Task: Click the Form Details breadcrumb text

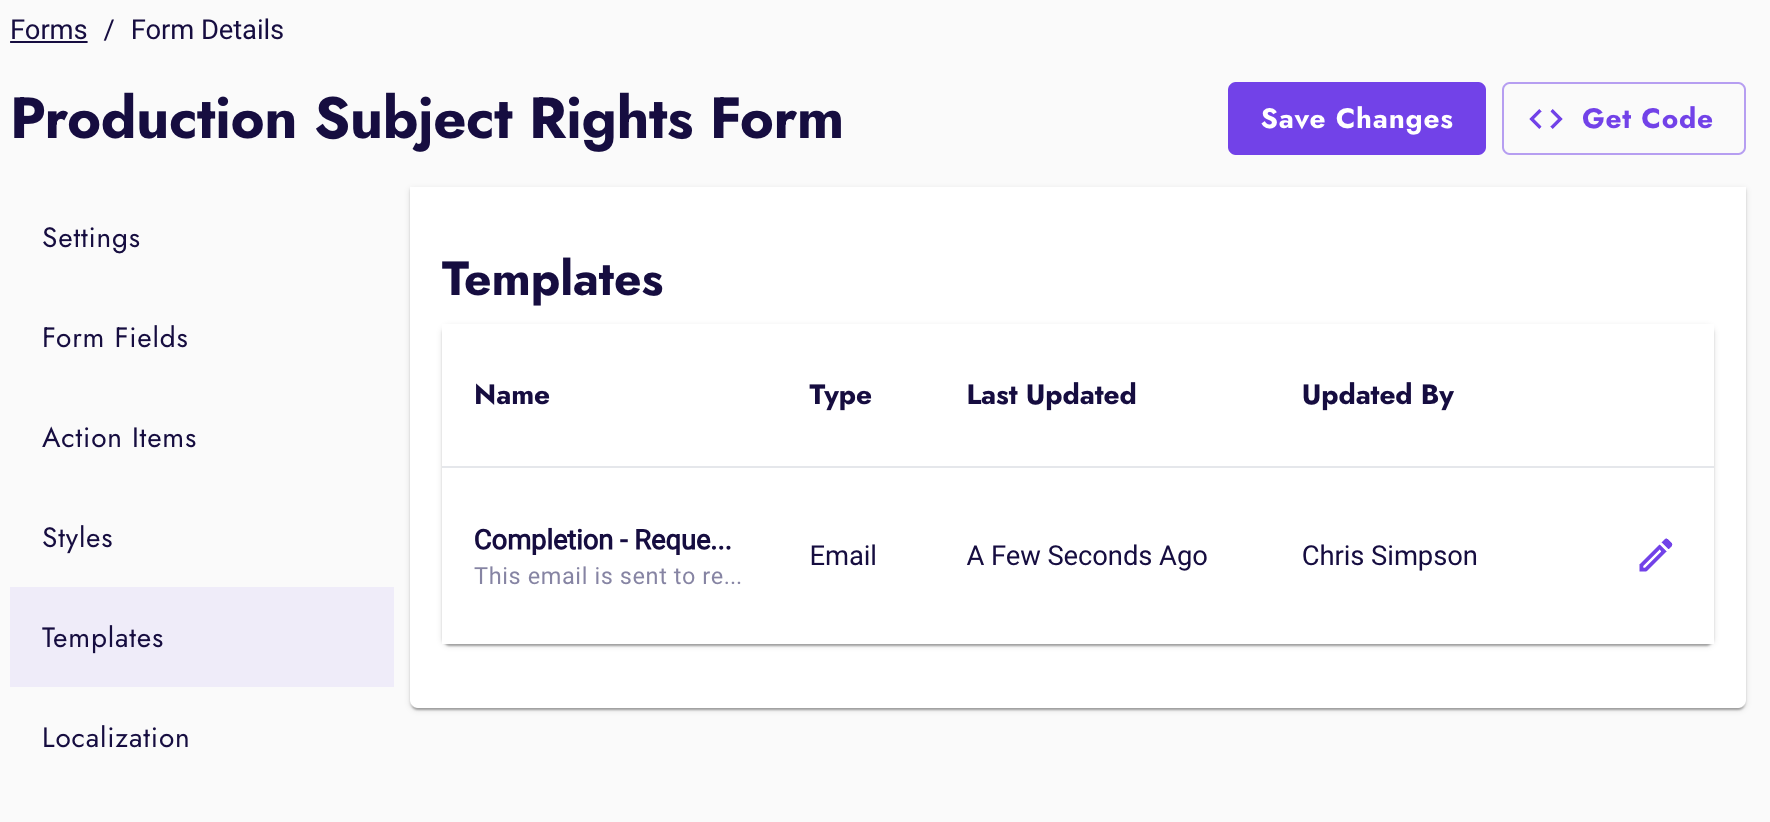Action: pos(207,30)
